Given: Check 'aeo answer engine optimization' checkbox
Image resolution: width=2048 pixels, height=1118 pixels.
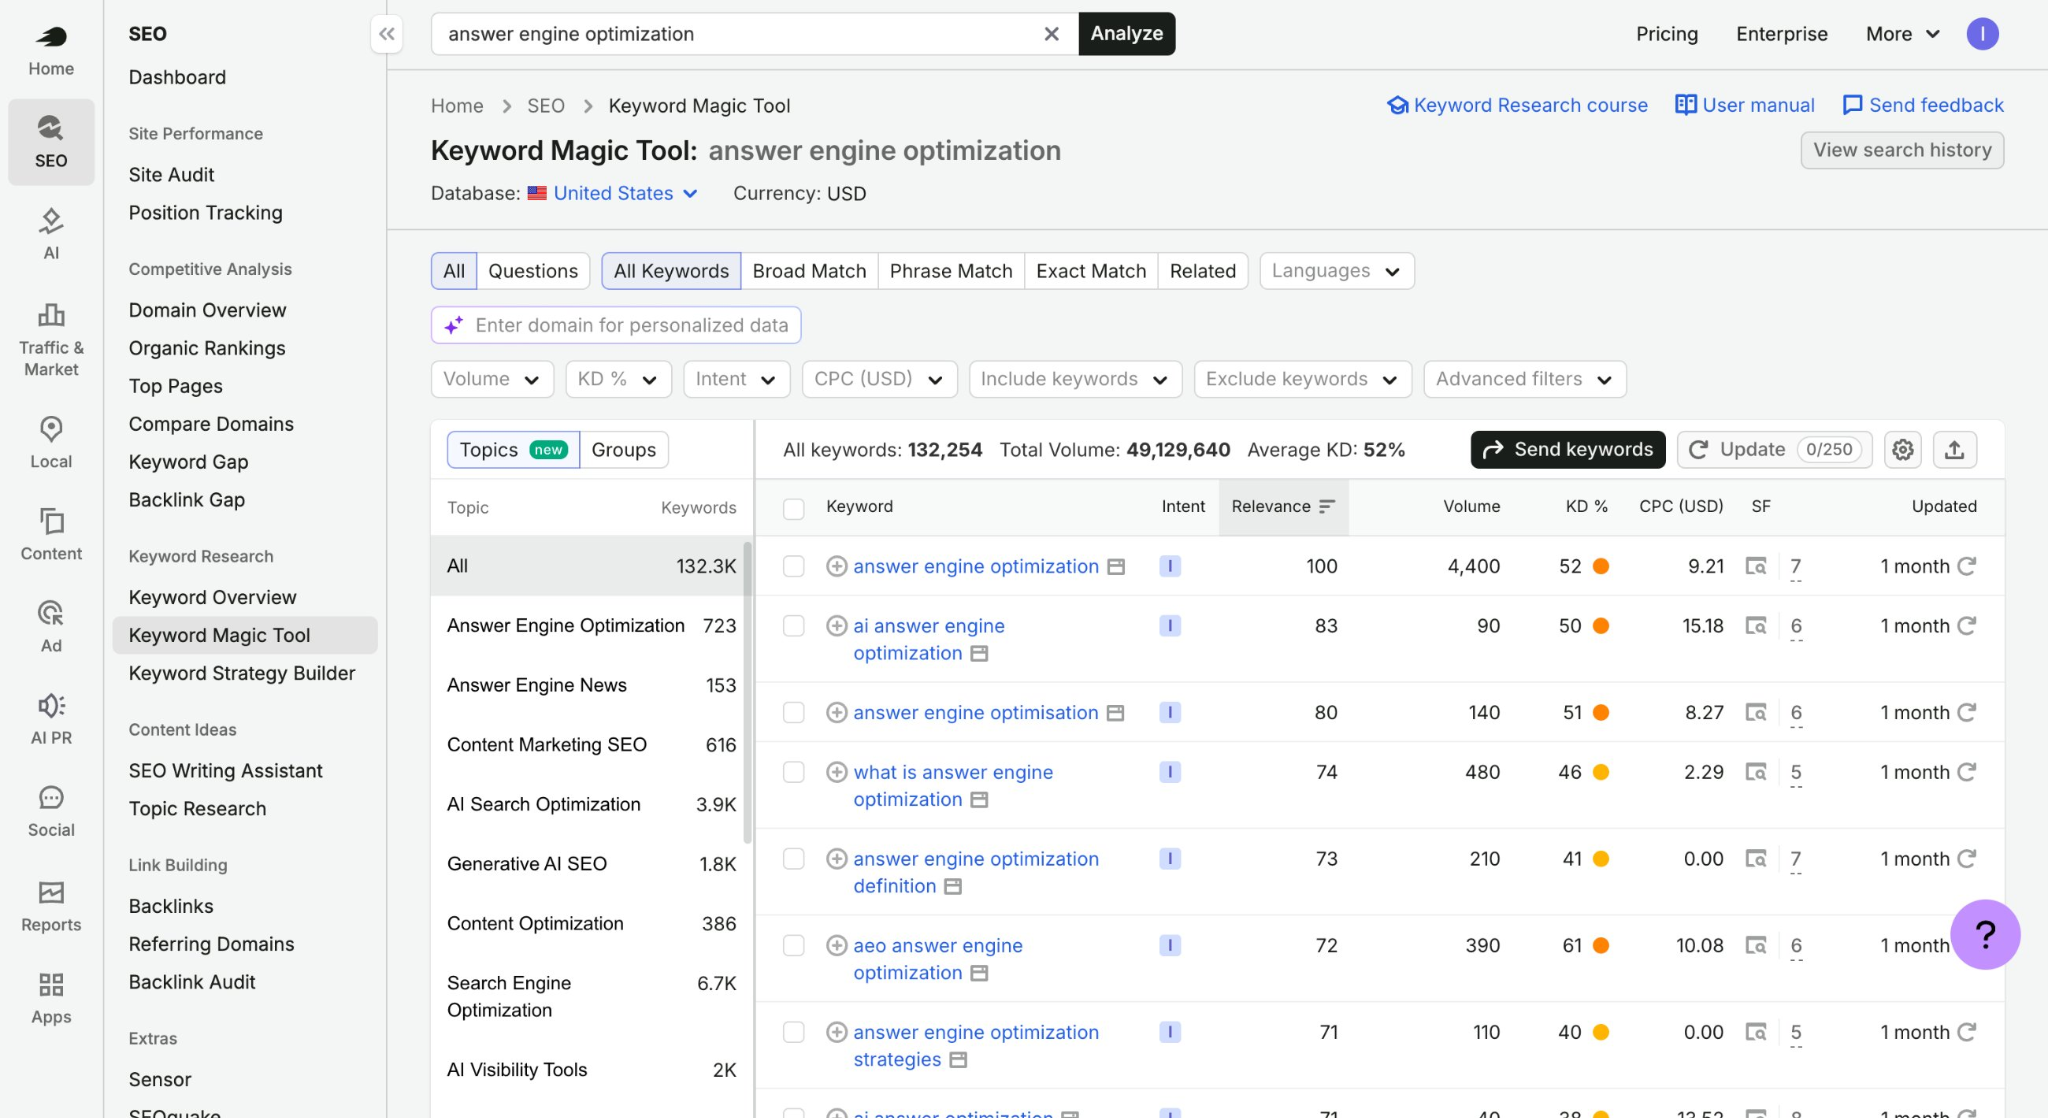Looking at the screenshot, I should click(x=794, y=945).
